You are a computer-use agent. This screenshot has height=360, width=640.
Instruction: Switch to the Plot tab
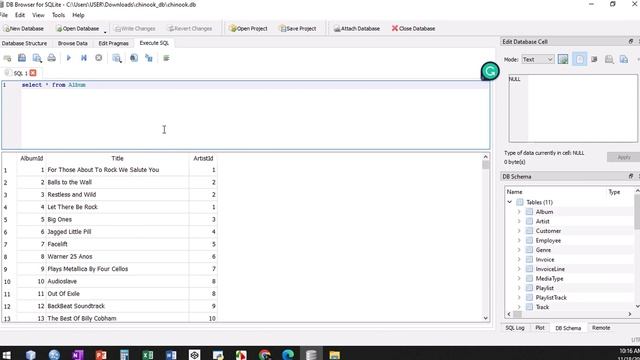540,328
